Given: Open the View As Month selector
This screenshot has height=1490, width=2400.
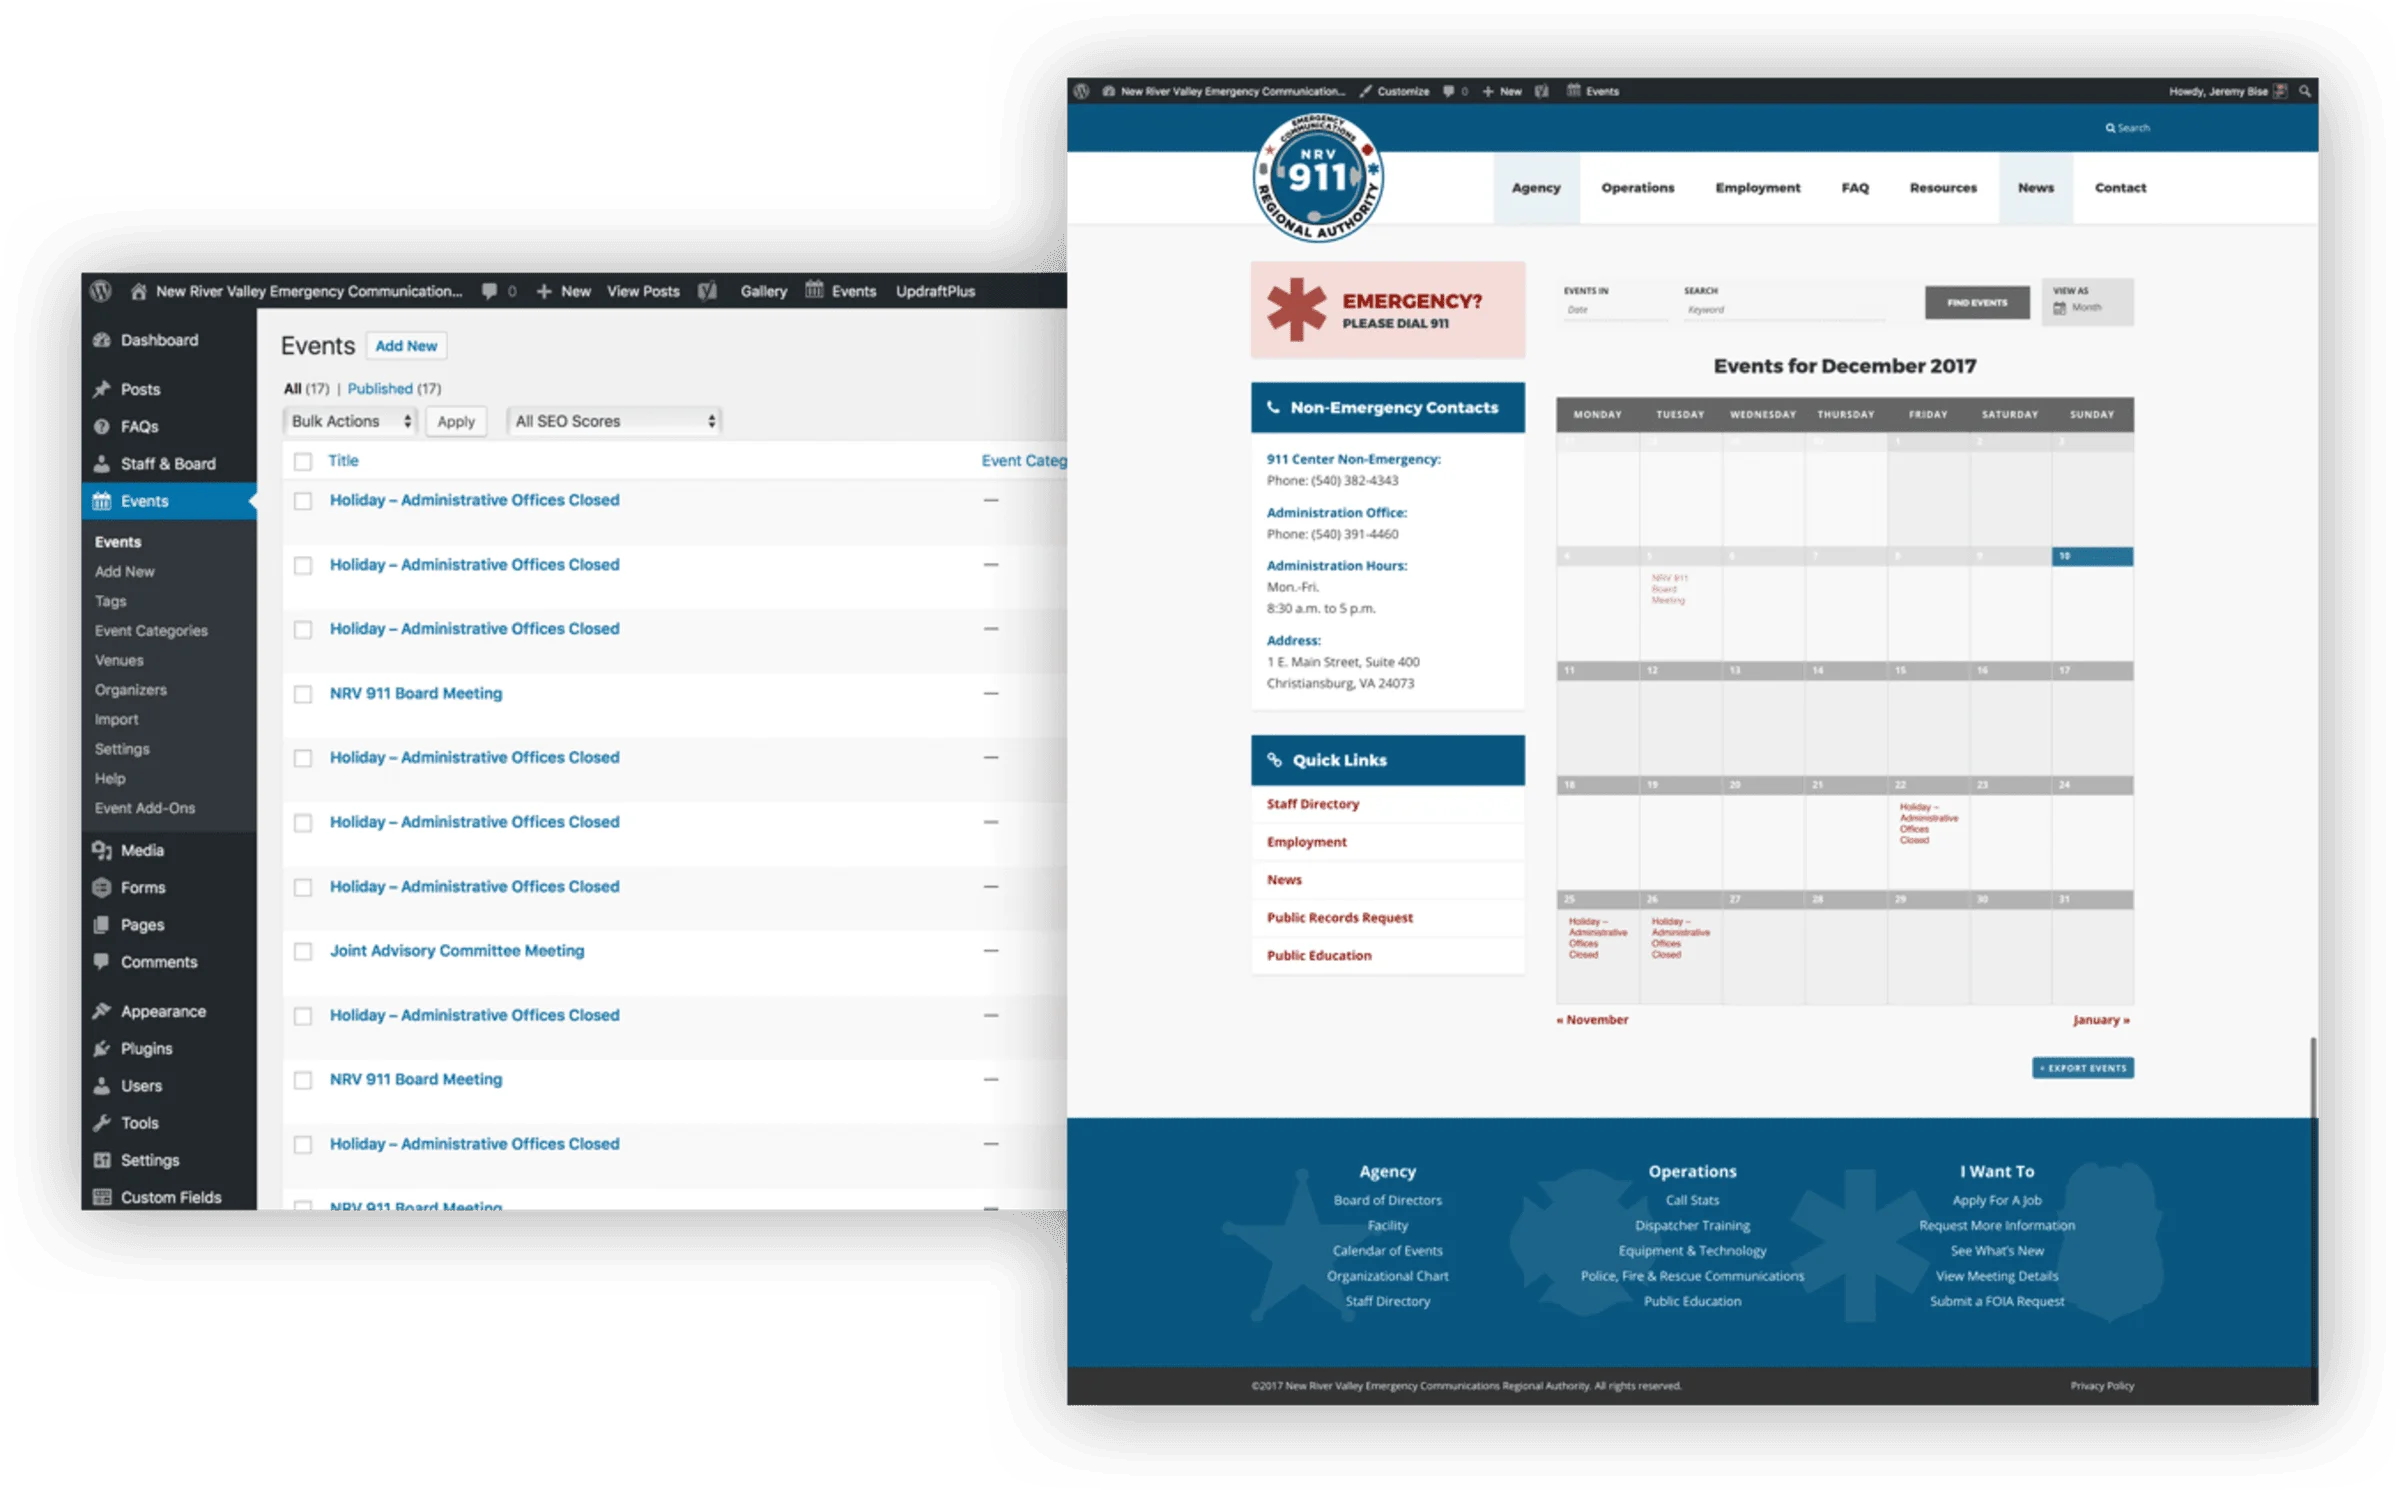Looking at the screenshot, I should click(2087, 301).
